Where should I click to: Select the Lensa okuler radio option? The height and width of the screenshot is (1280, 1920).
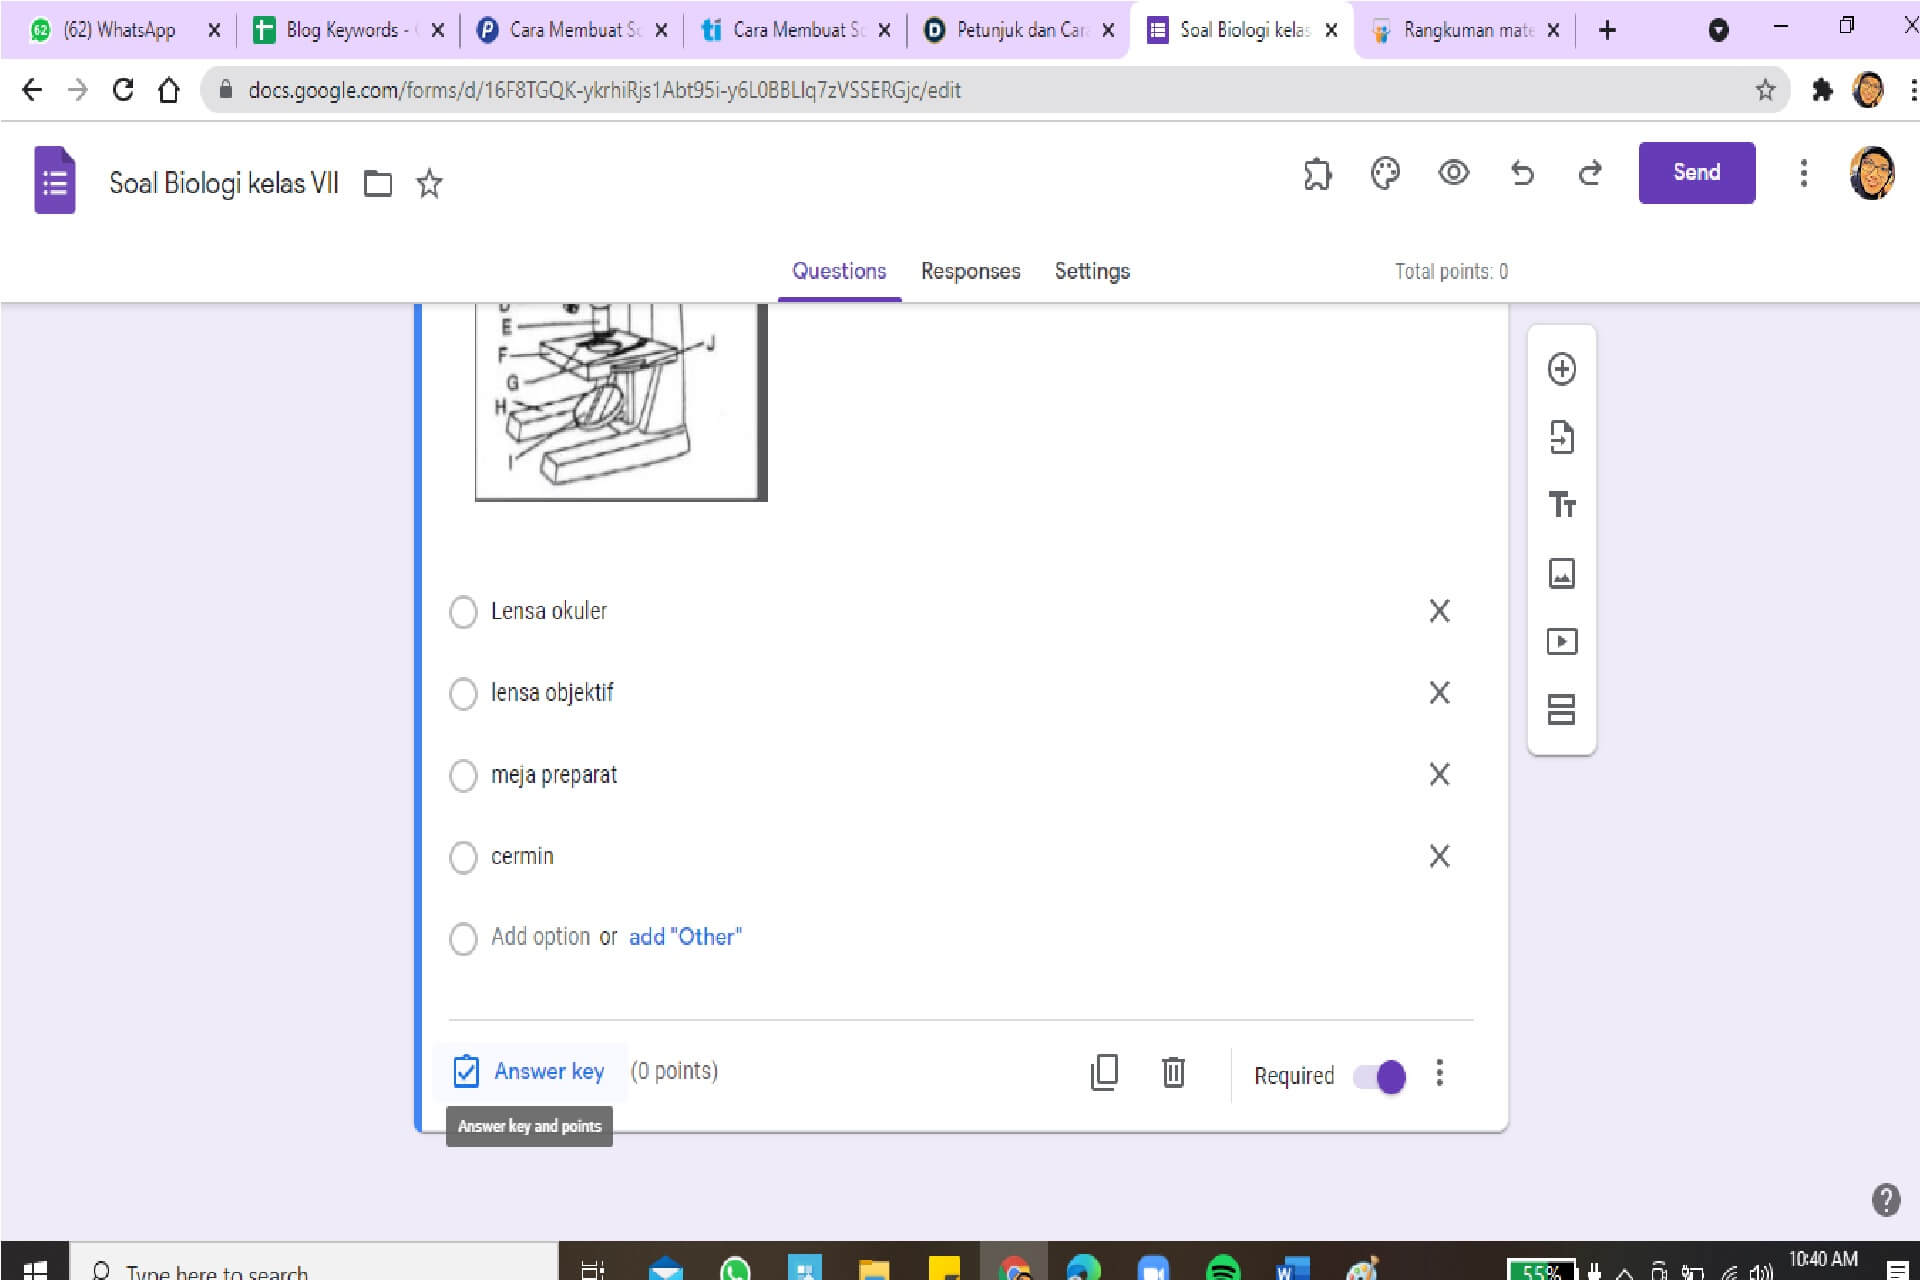click(x=463, y=611)
